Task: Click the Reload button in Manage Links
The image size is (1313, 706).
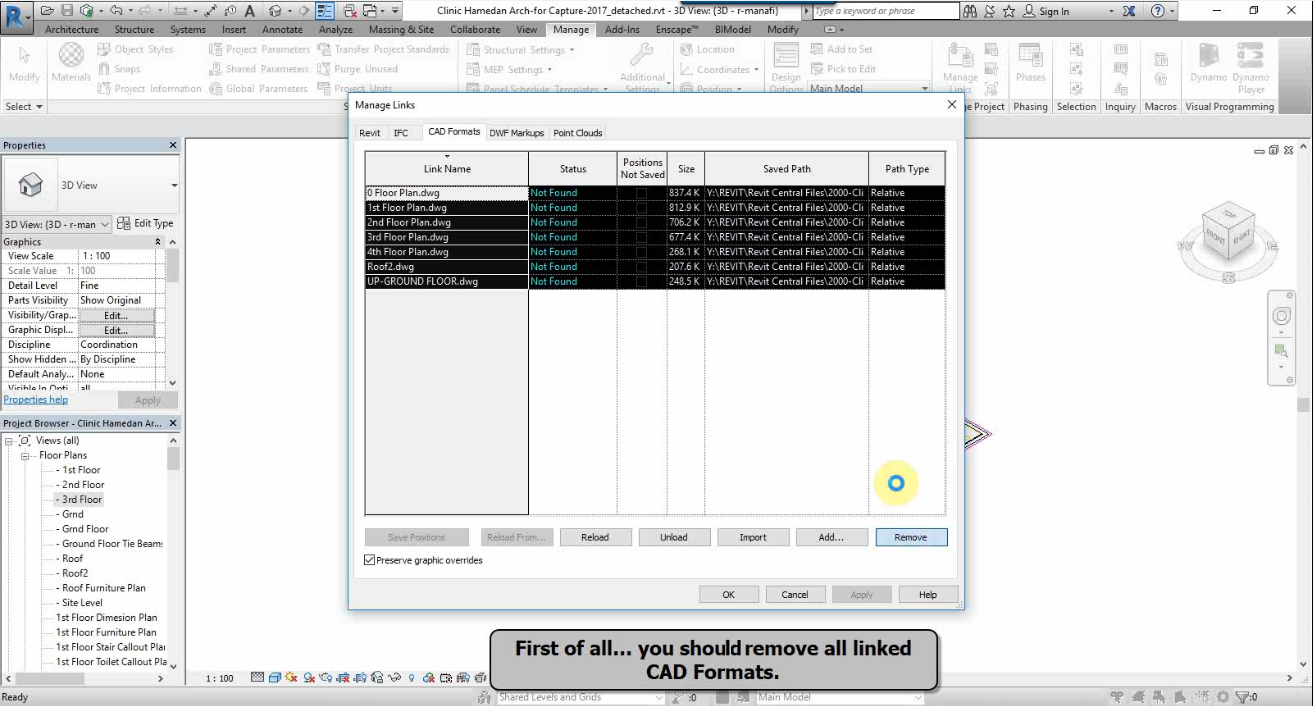Action: point(595,537)
